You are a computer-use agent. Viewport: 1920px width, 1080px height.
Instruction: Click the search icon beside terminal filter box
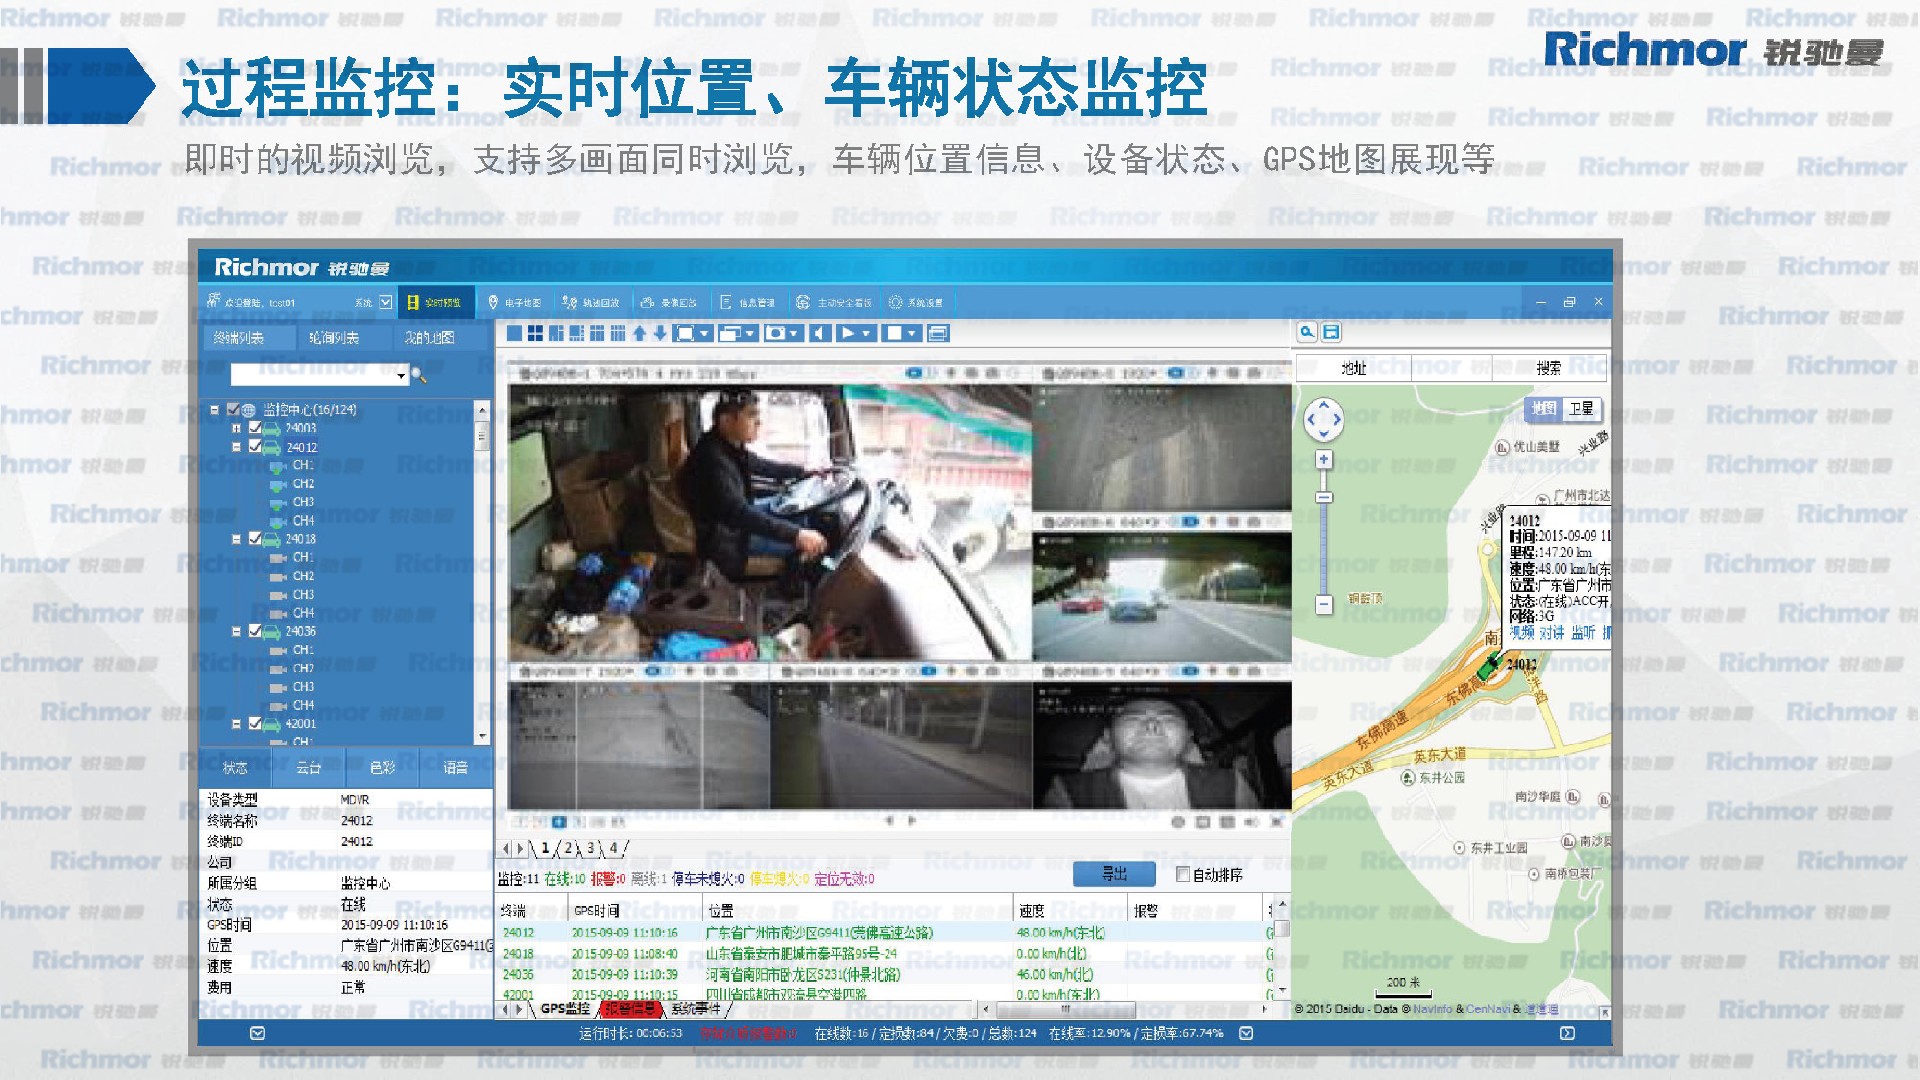[419, 375]
